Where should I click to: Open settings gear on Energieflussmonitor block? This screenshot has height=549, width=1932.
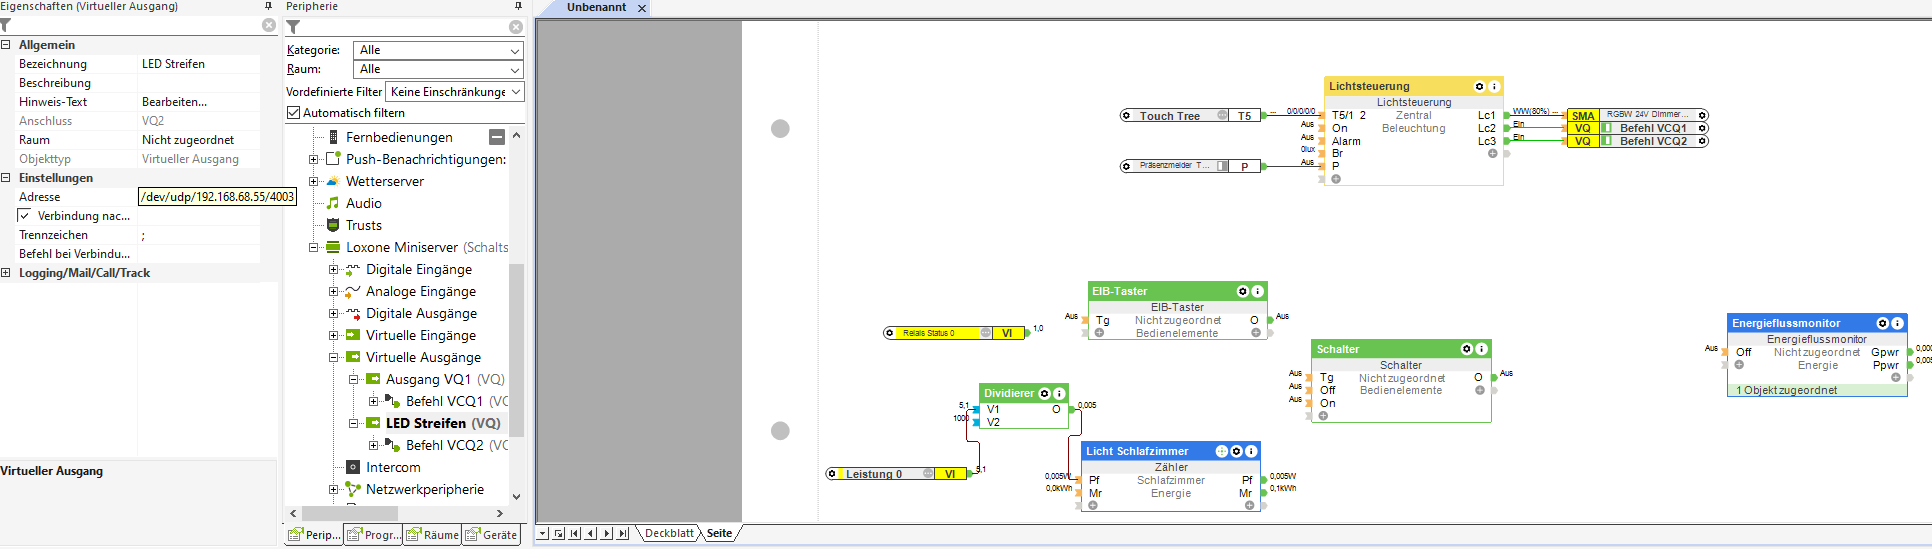(1883, 324)
